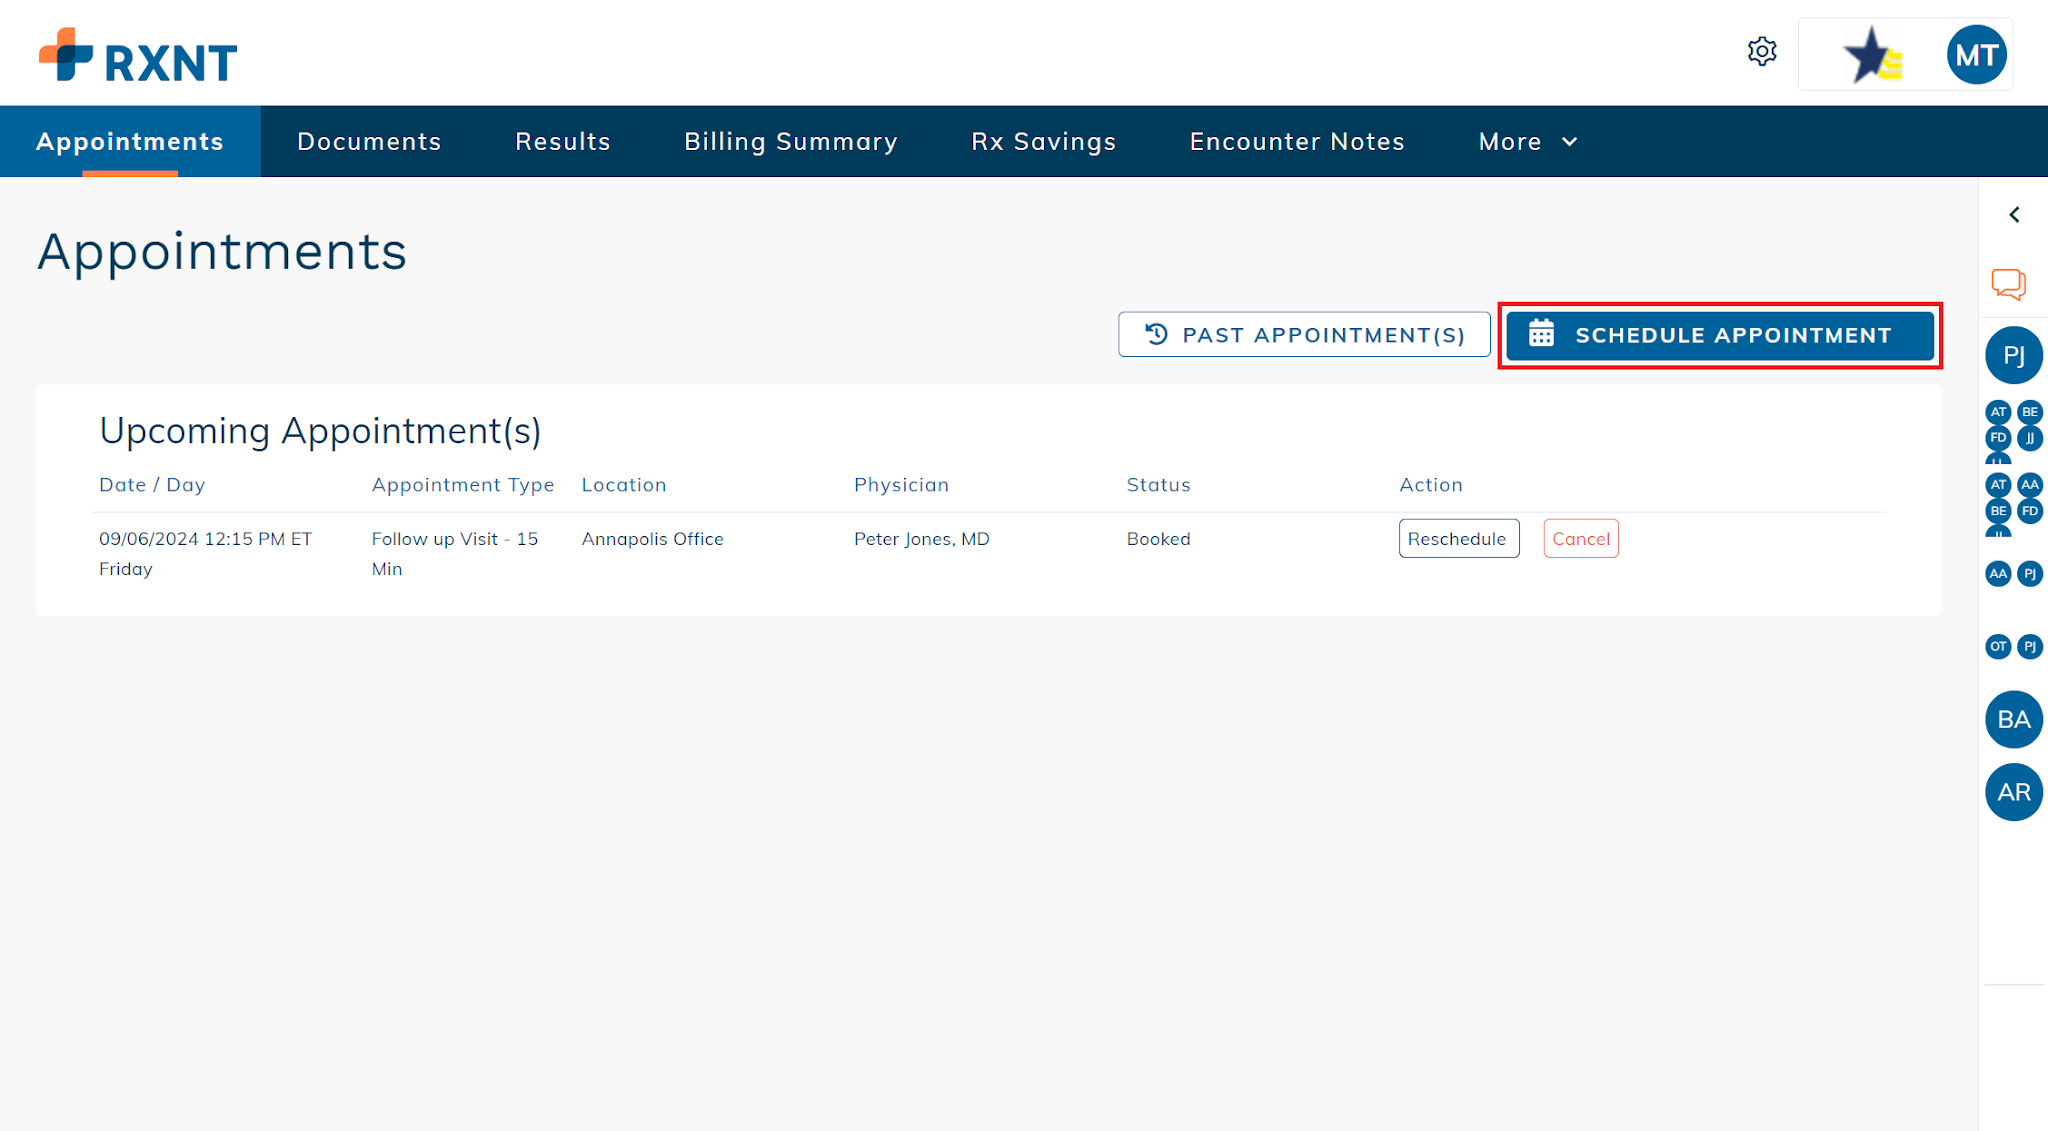
Task: Open the MT user avatar
Action: tap(1976, 55)
